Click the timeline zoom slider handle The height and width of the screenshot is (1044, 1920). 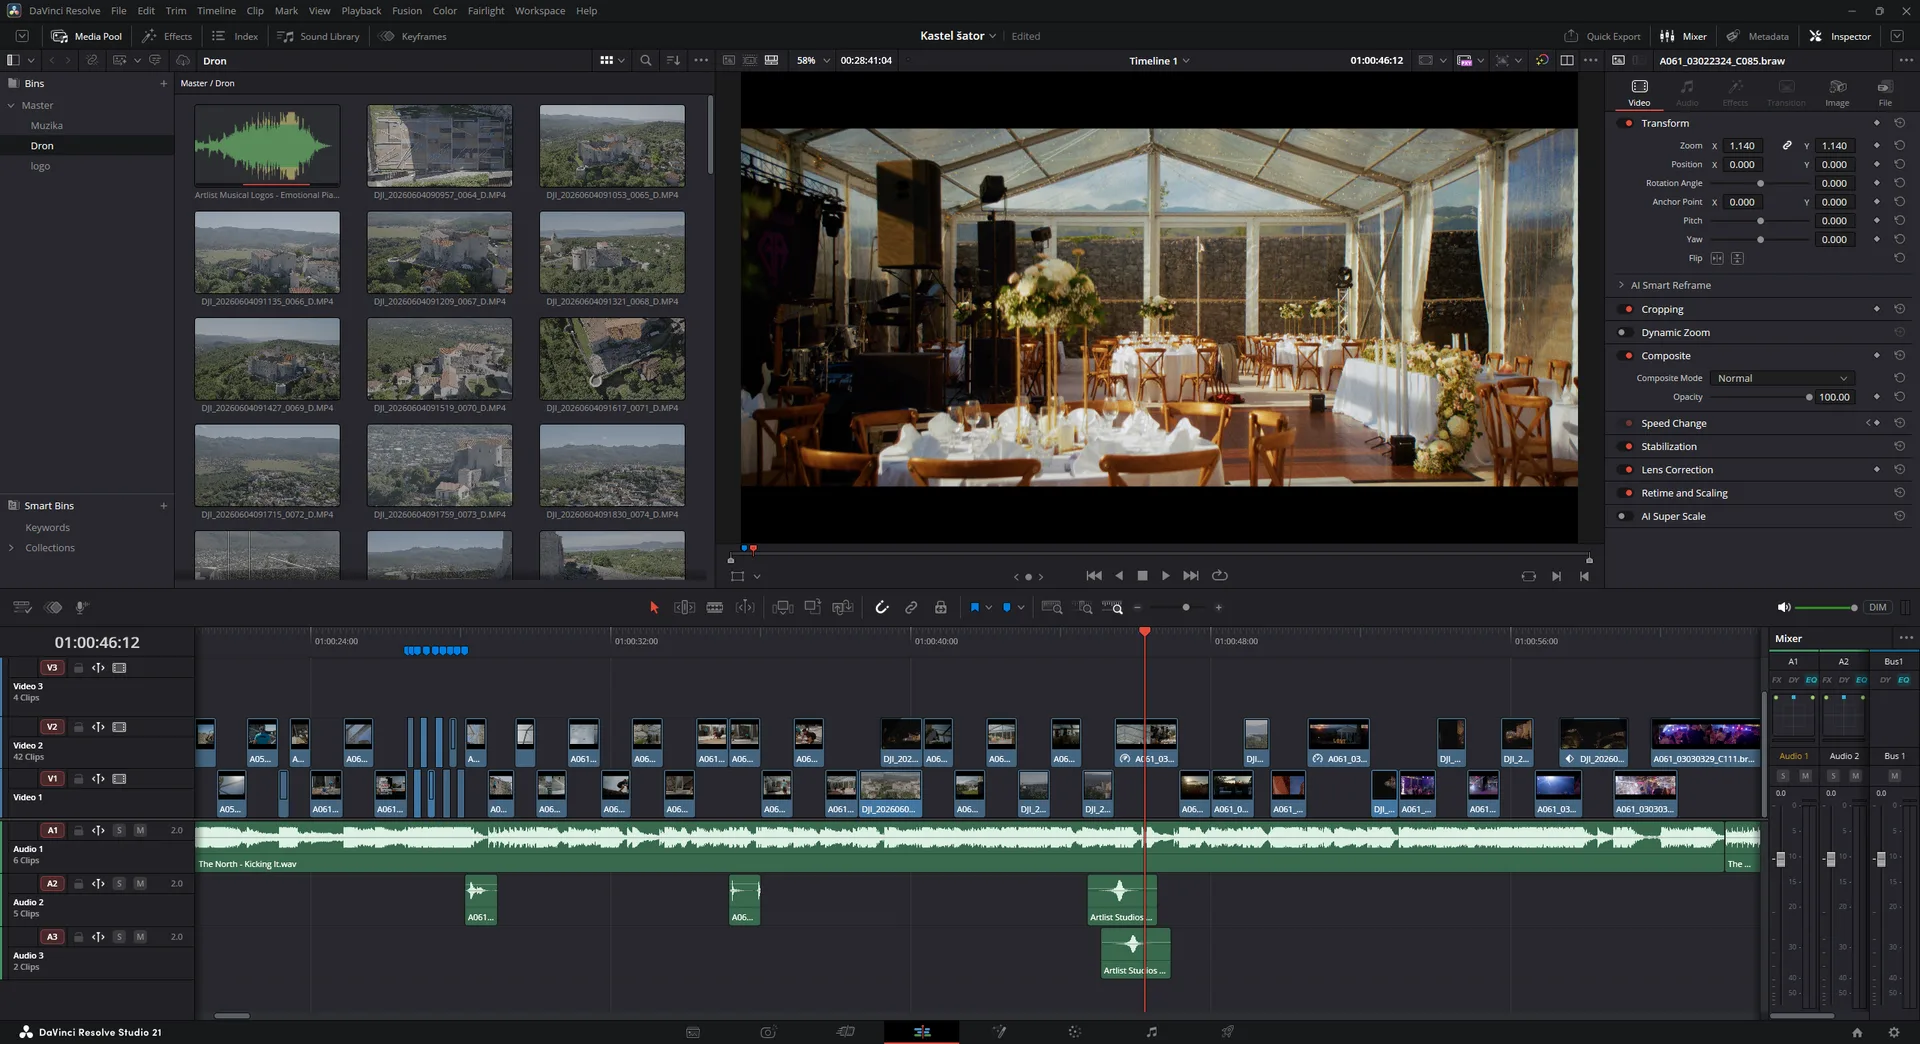click(x=1186, y=607)
